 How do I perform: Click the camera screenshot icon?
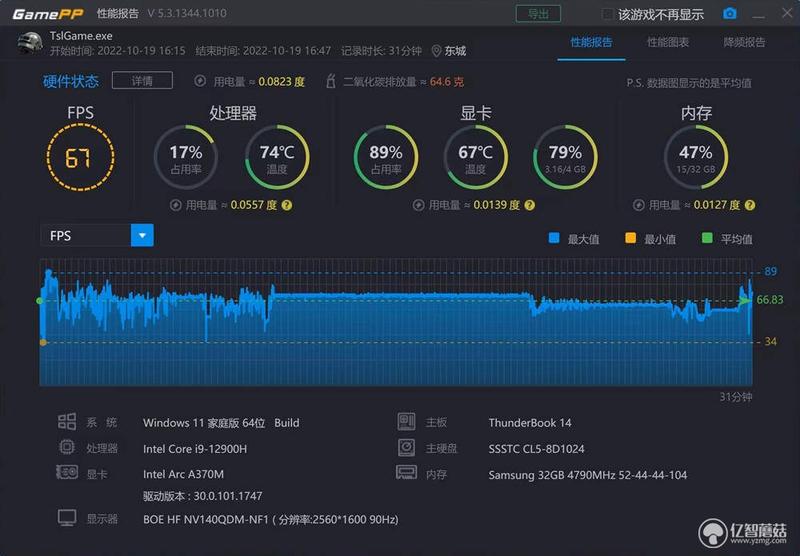click(x=730, y=13)
